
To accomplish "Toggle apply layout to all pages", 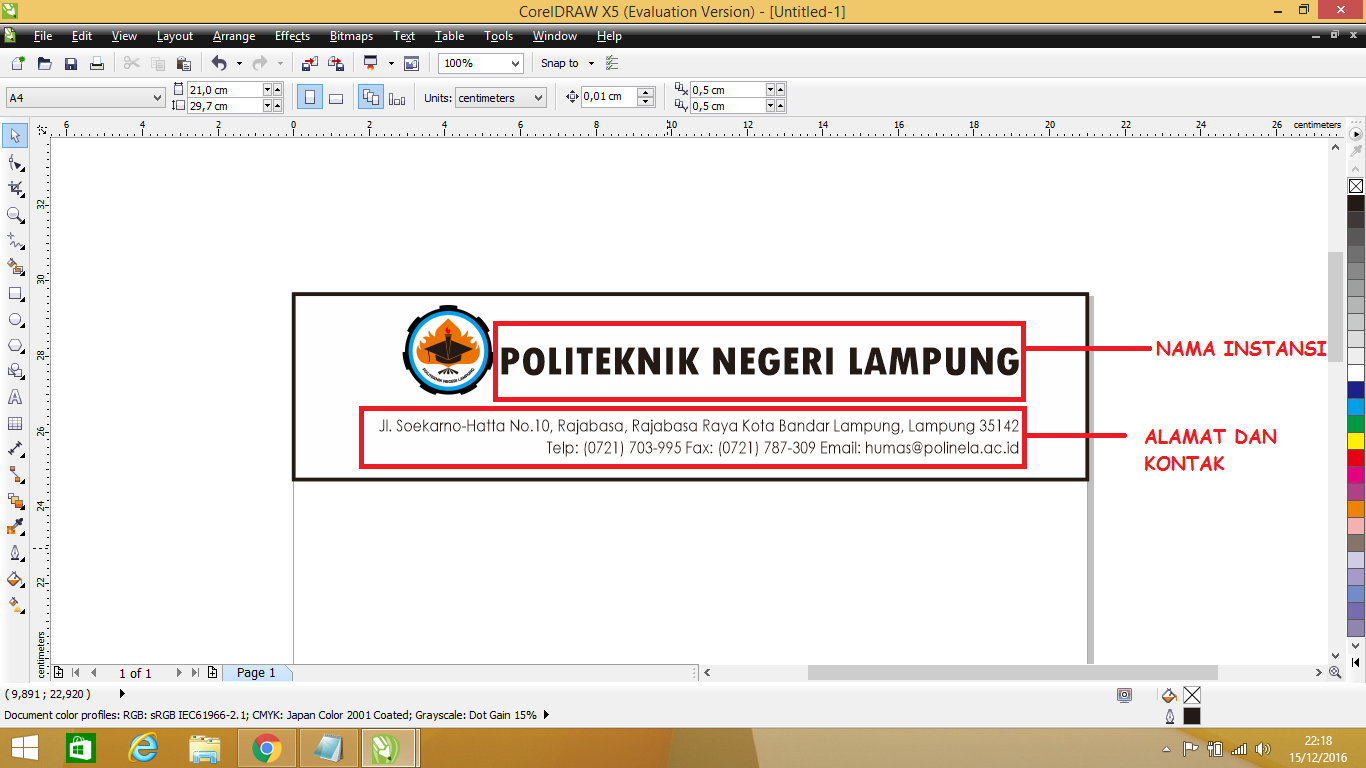I will coord(371,98).
